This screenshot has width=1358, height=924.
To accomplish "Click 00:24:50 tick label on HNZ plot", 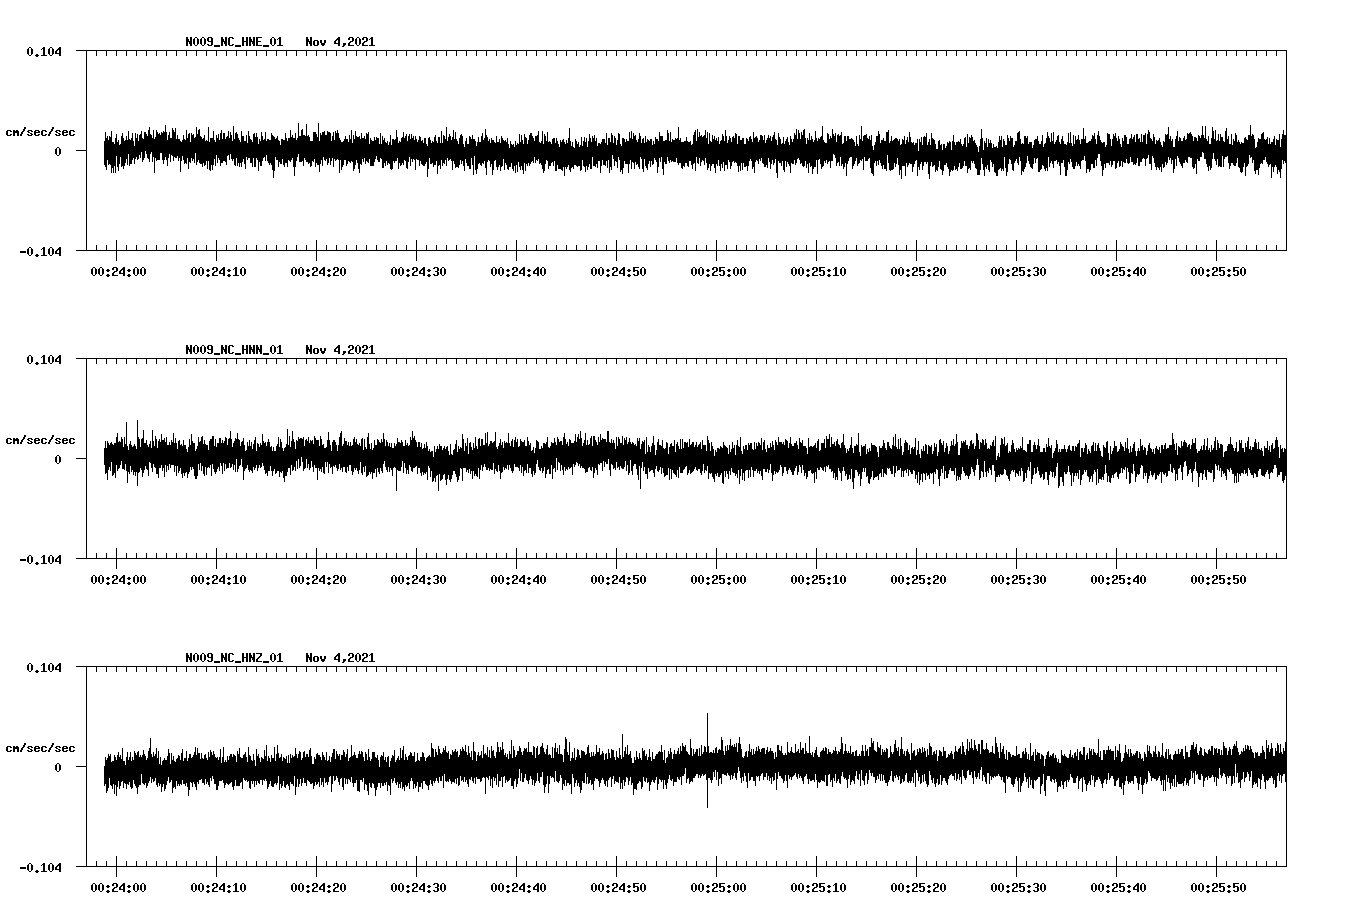I will [x=618, y=888].
